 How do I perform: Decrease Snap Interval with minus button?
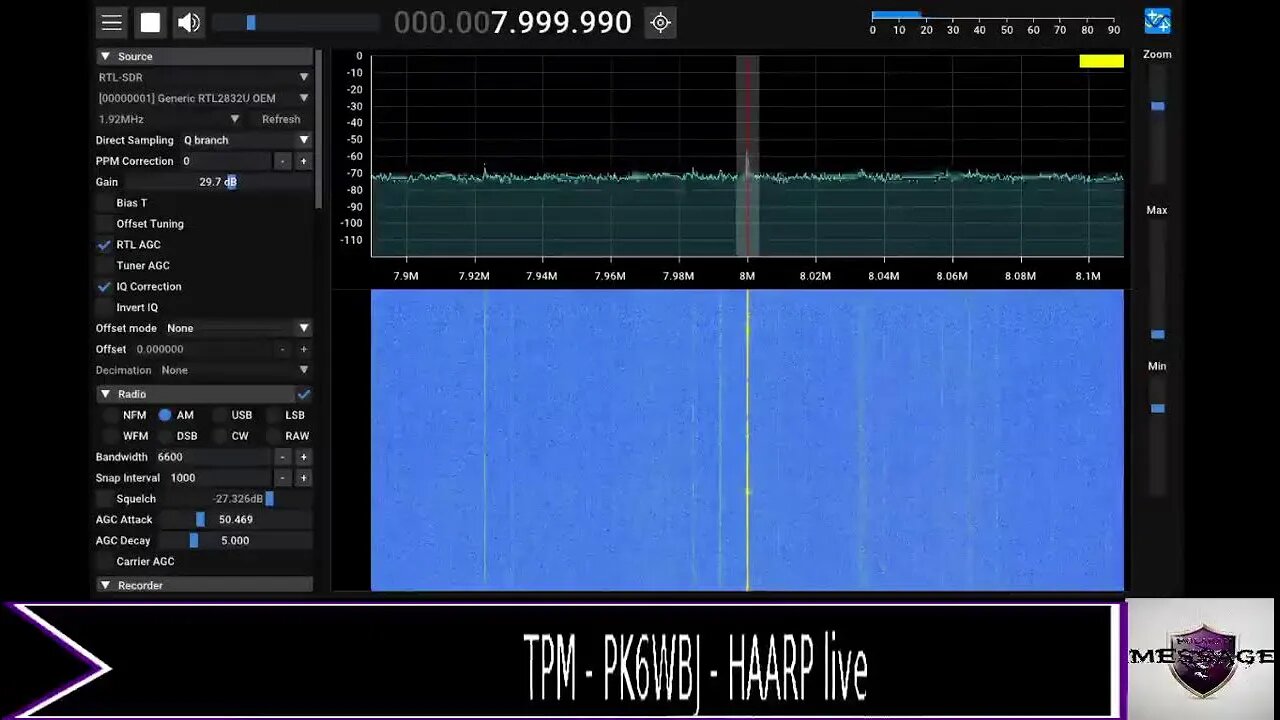pyautogui.click(x=283, y=478)
